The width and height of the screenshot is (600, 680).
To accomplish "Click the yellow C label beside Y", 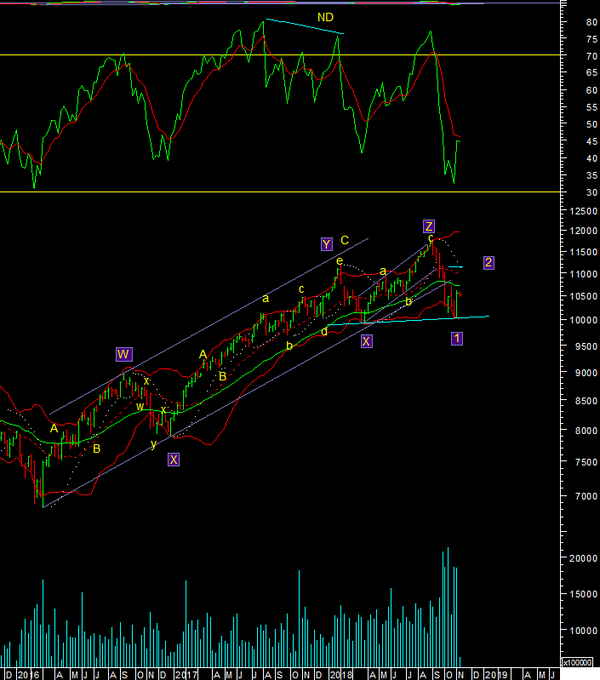I will pyautogui.click(x=345, y=241).
